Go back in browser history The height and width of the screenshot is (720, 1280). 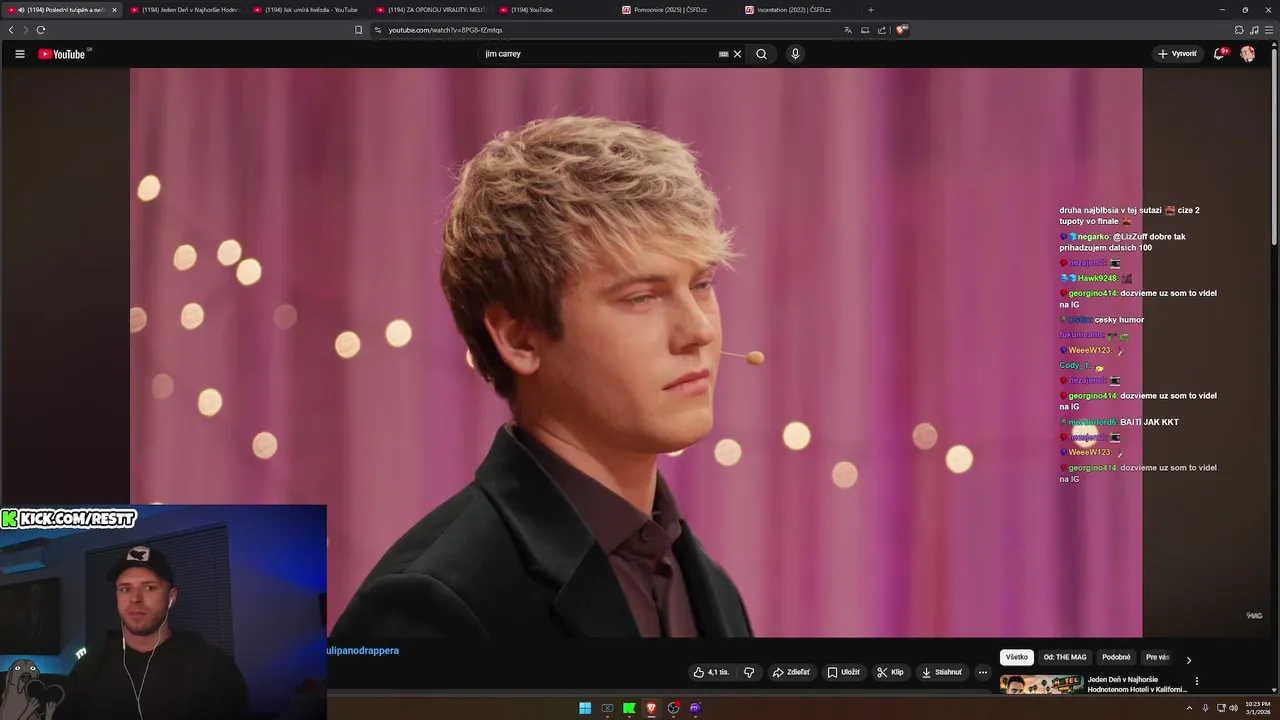[11, 30]
